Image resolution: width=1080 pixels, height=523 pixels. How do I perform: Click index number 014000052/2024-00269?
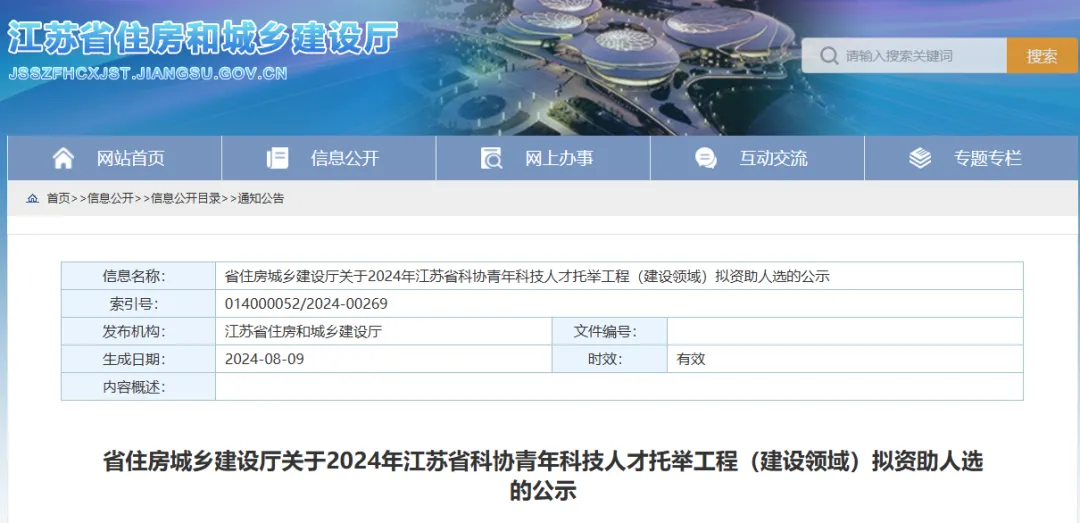click(x=306, y=304)
